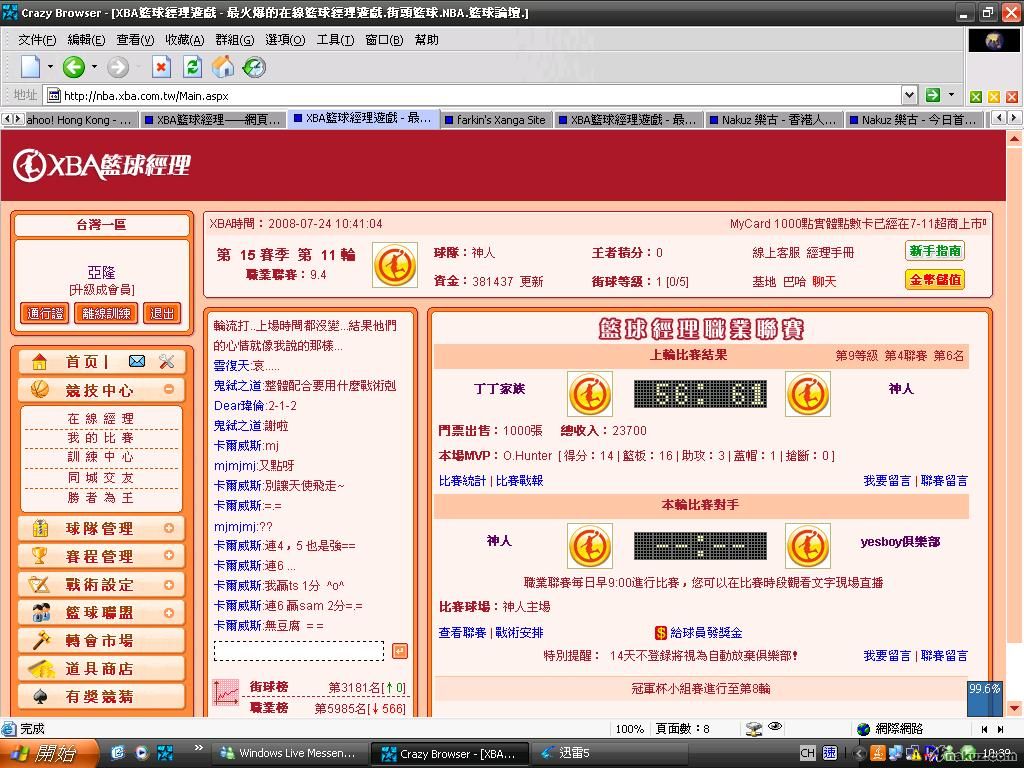Switch to the Nakuz 樂古 - 香港人 tab

[773, 120]
